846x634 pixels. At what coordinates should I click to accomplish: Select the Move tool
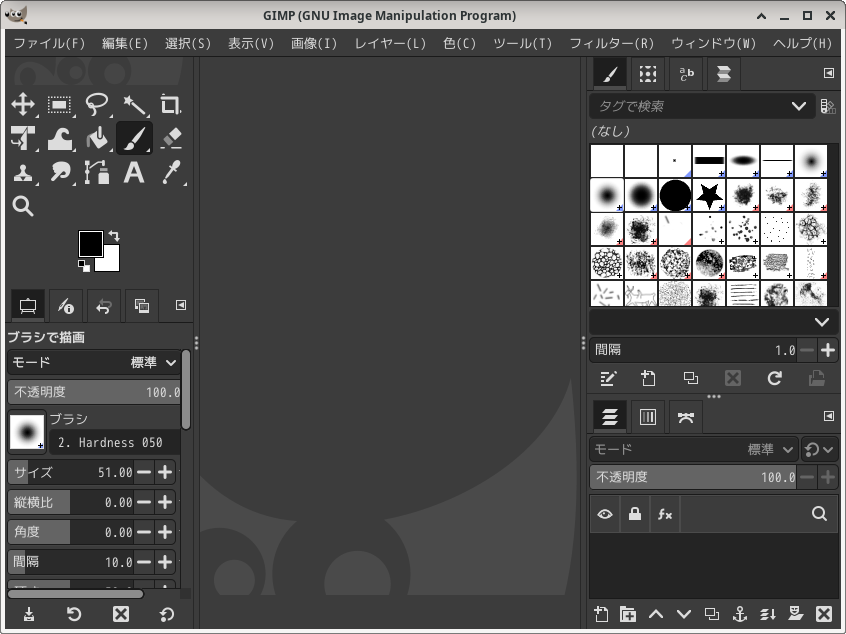click(x=23, y=105)
